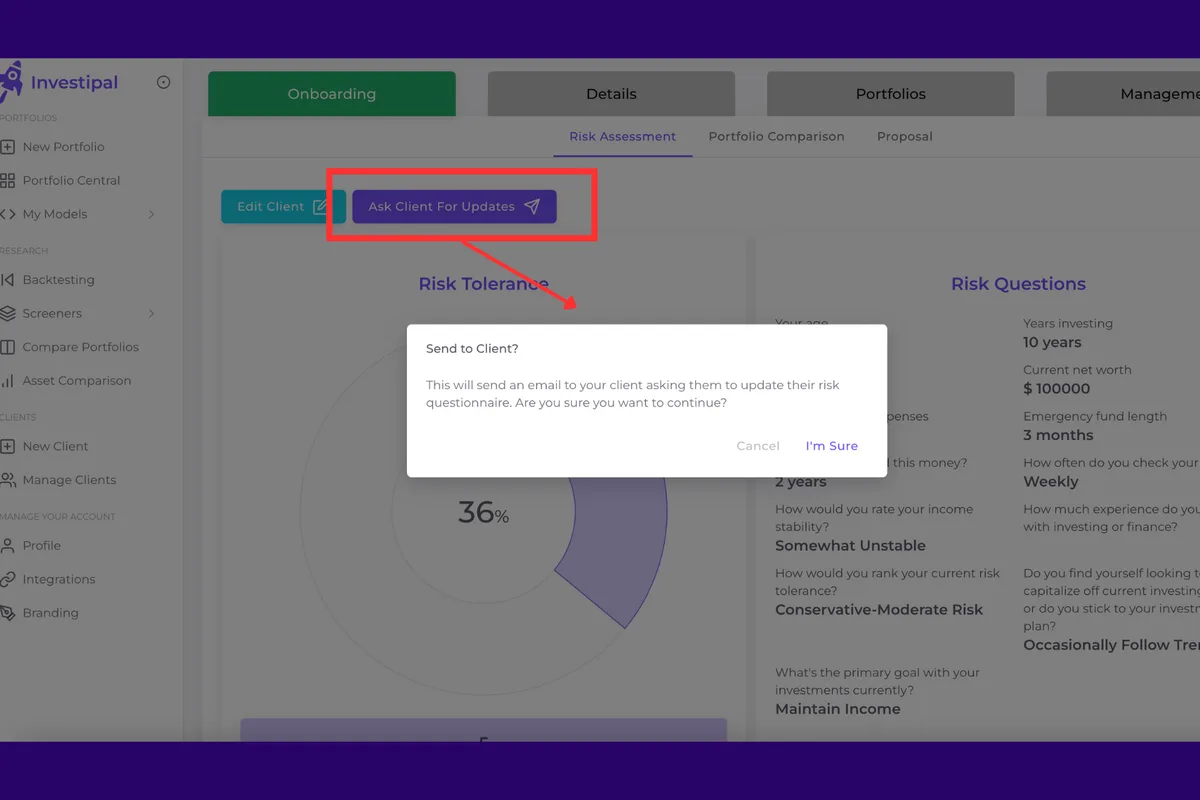1200x800 pixels.
Task: Open the Onboarding tab
Action: coord(331,93)
